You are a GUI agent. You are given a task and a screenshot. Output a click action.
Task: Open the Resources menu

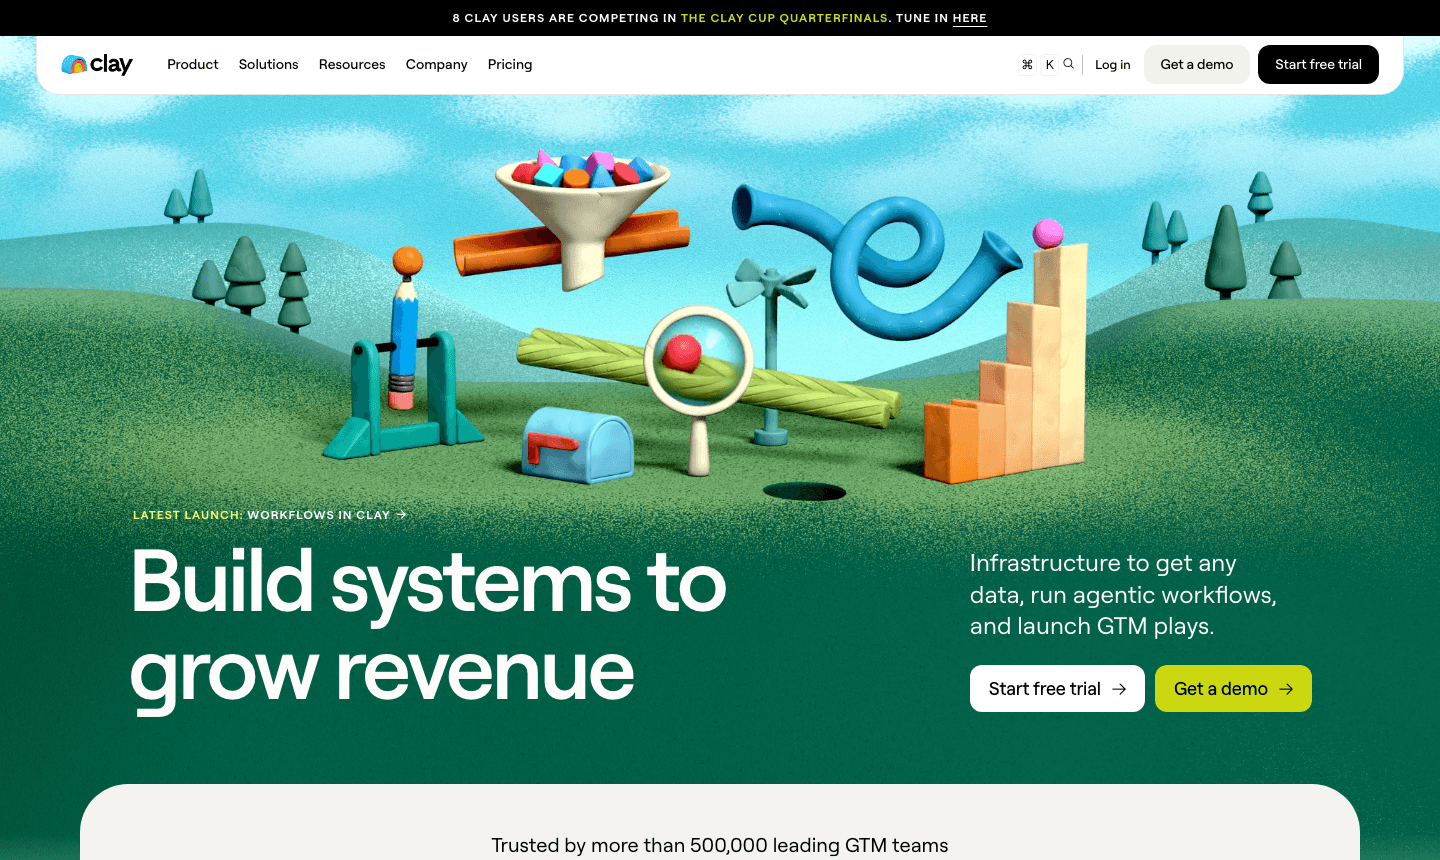pyautogui.click(x=352, y=64)
